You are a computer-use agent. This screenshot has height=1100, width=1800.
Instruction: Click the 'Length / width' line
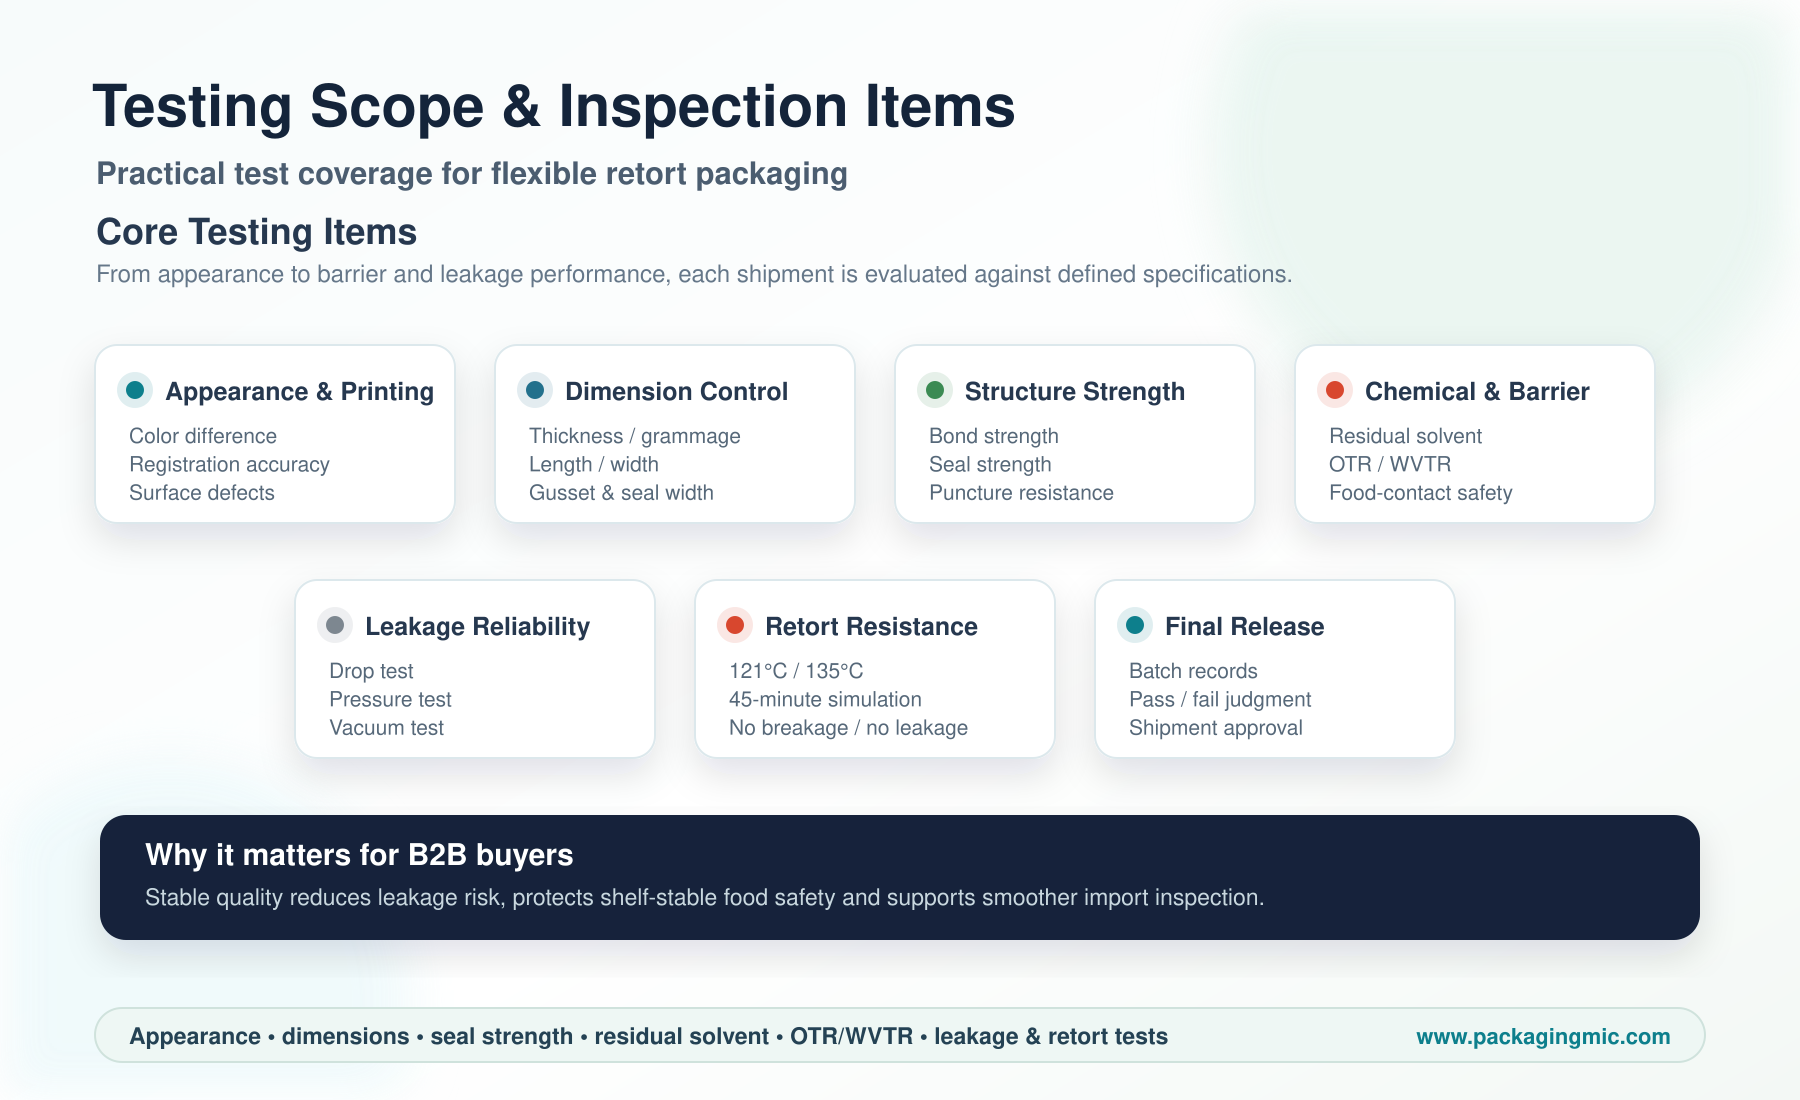click(x=594, y=464)
